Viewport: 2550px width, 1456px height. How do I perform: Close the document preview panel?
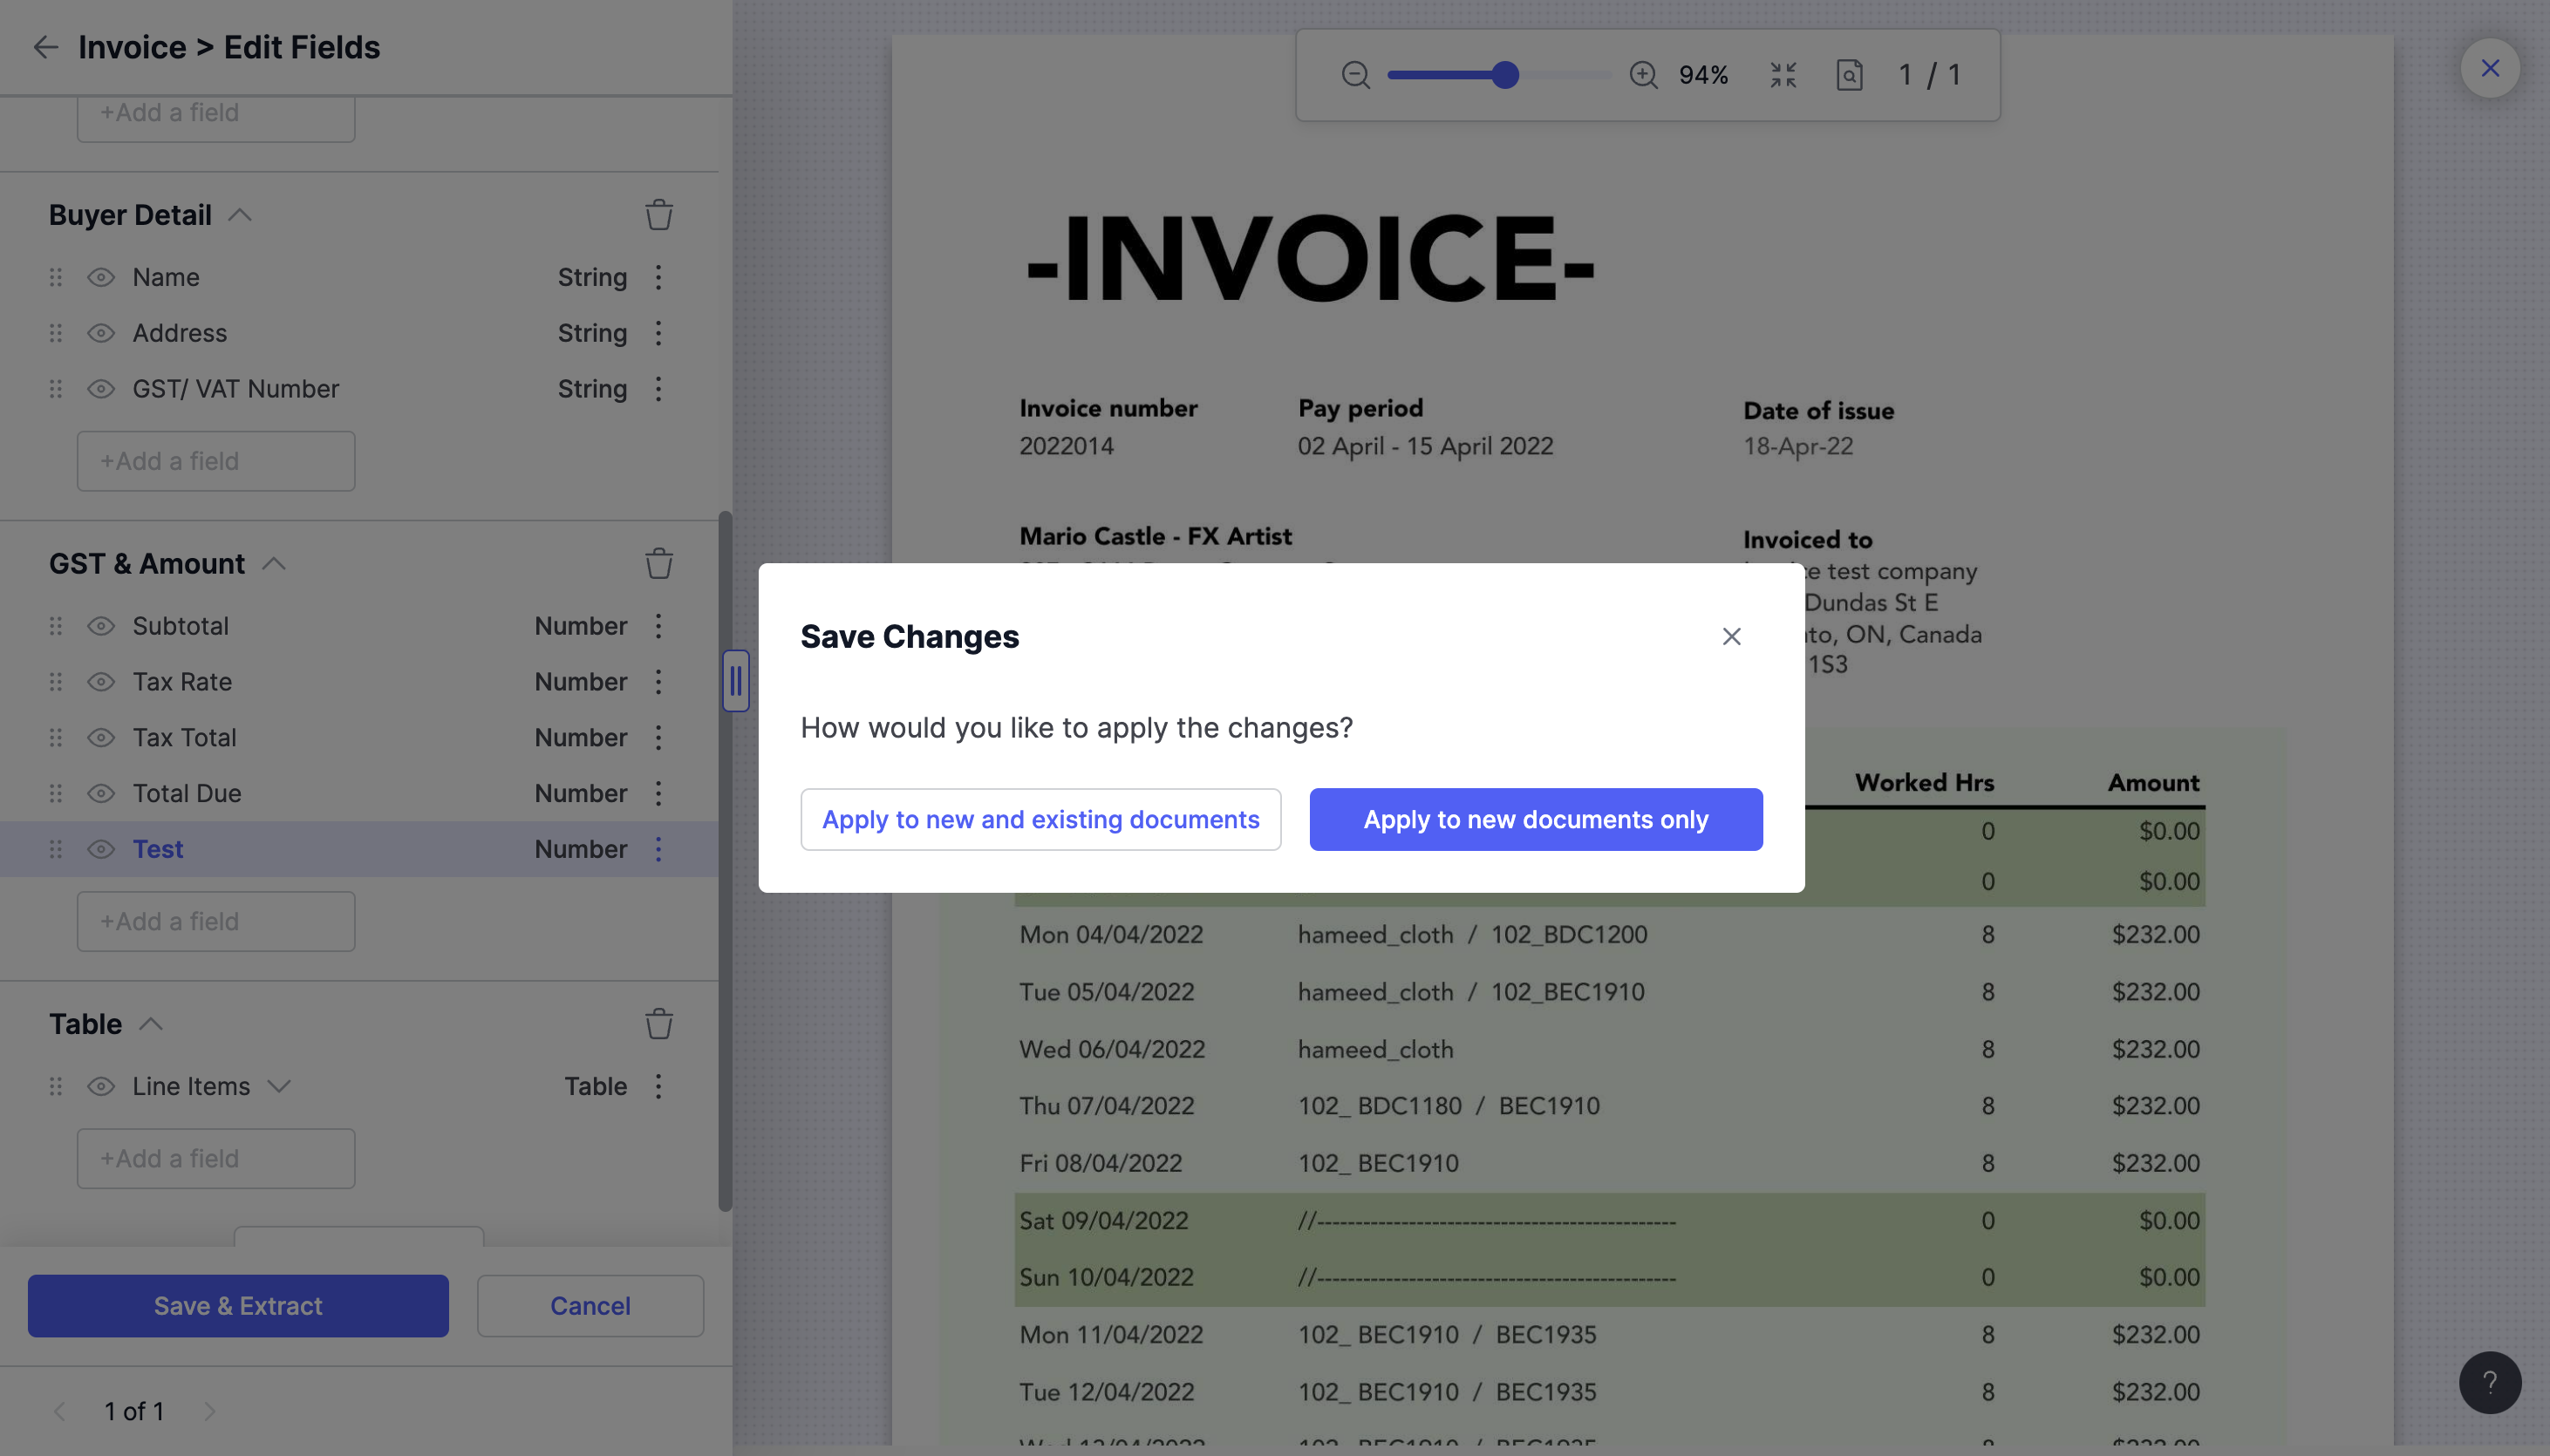click(2490, 68)
